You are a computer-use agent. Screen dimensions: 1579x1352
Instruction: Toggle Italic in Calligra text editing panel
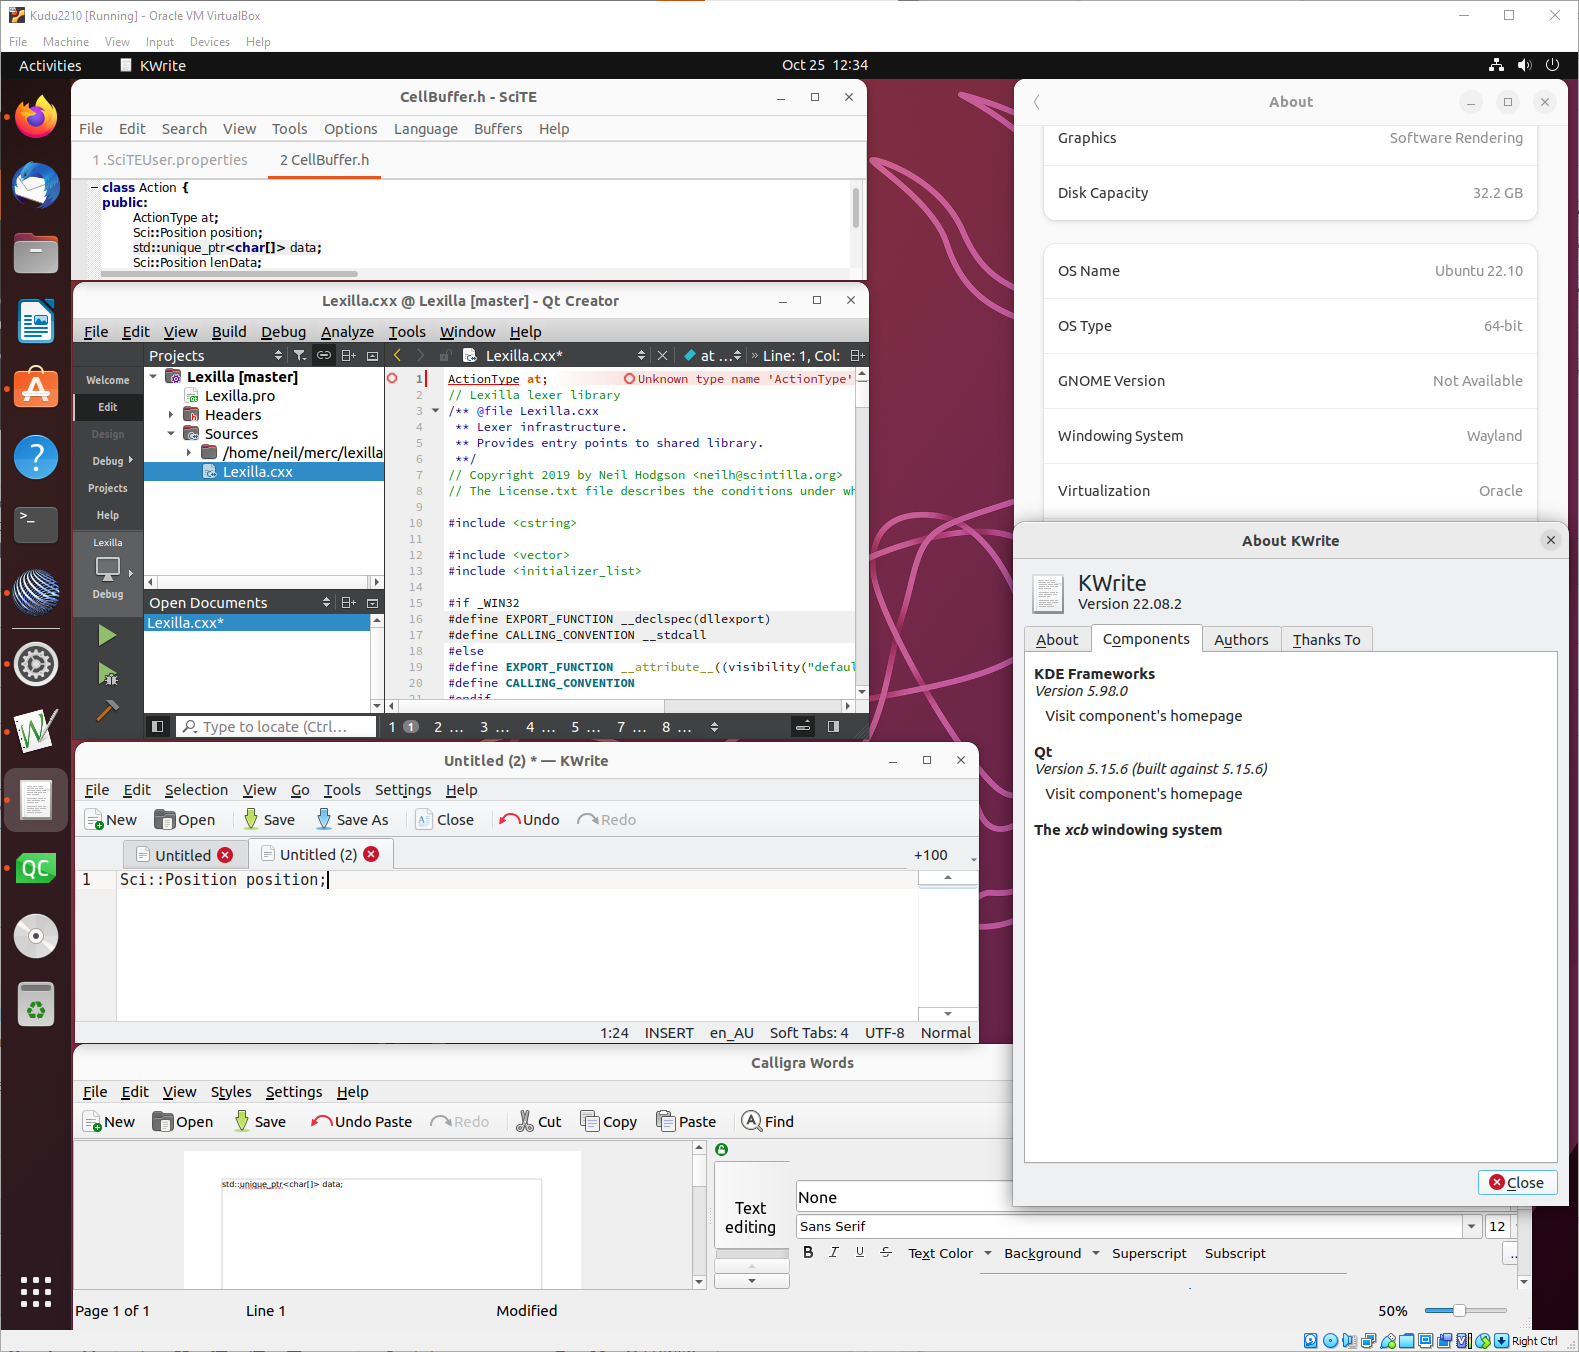coord(834,1252)
